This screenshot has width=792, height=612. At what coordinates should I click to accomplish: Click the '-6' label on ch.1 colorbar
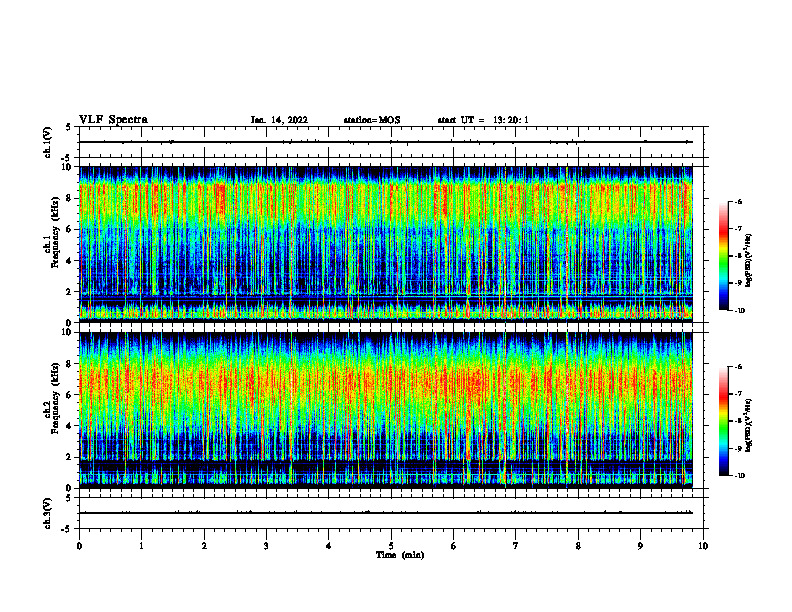[738, 202]
